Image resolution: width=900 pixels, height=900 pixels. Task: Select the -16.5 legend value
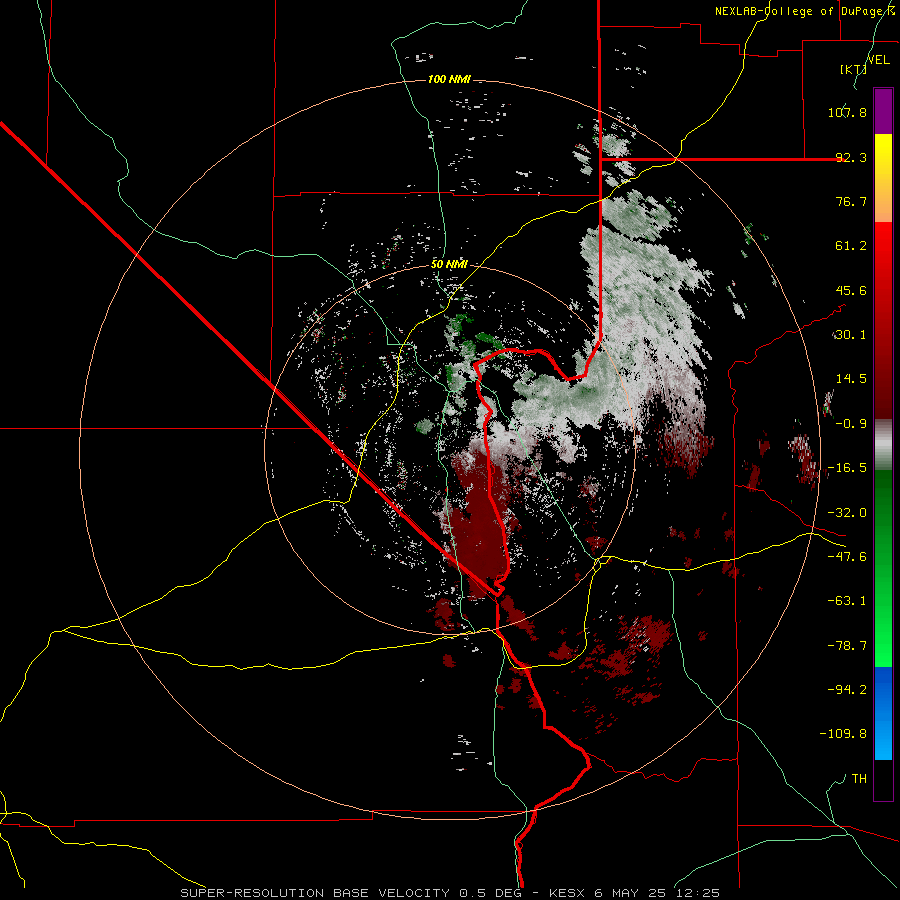(847, 468)
